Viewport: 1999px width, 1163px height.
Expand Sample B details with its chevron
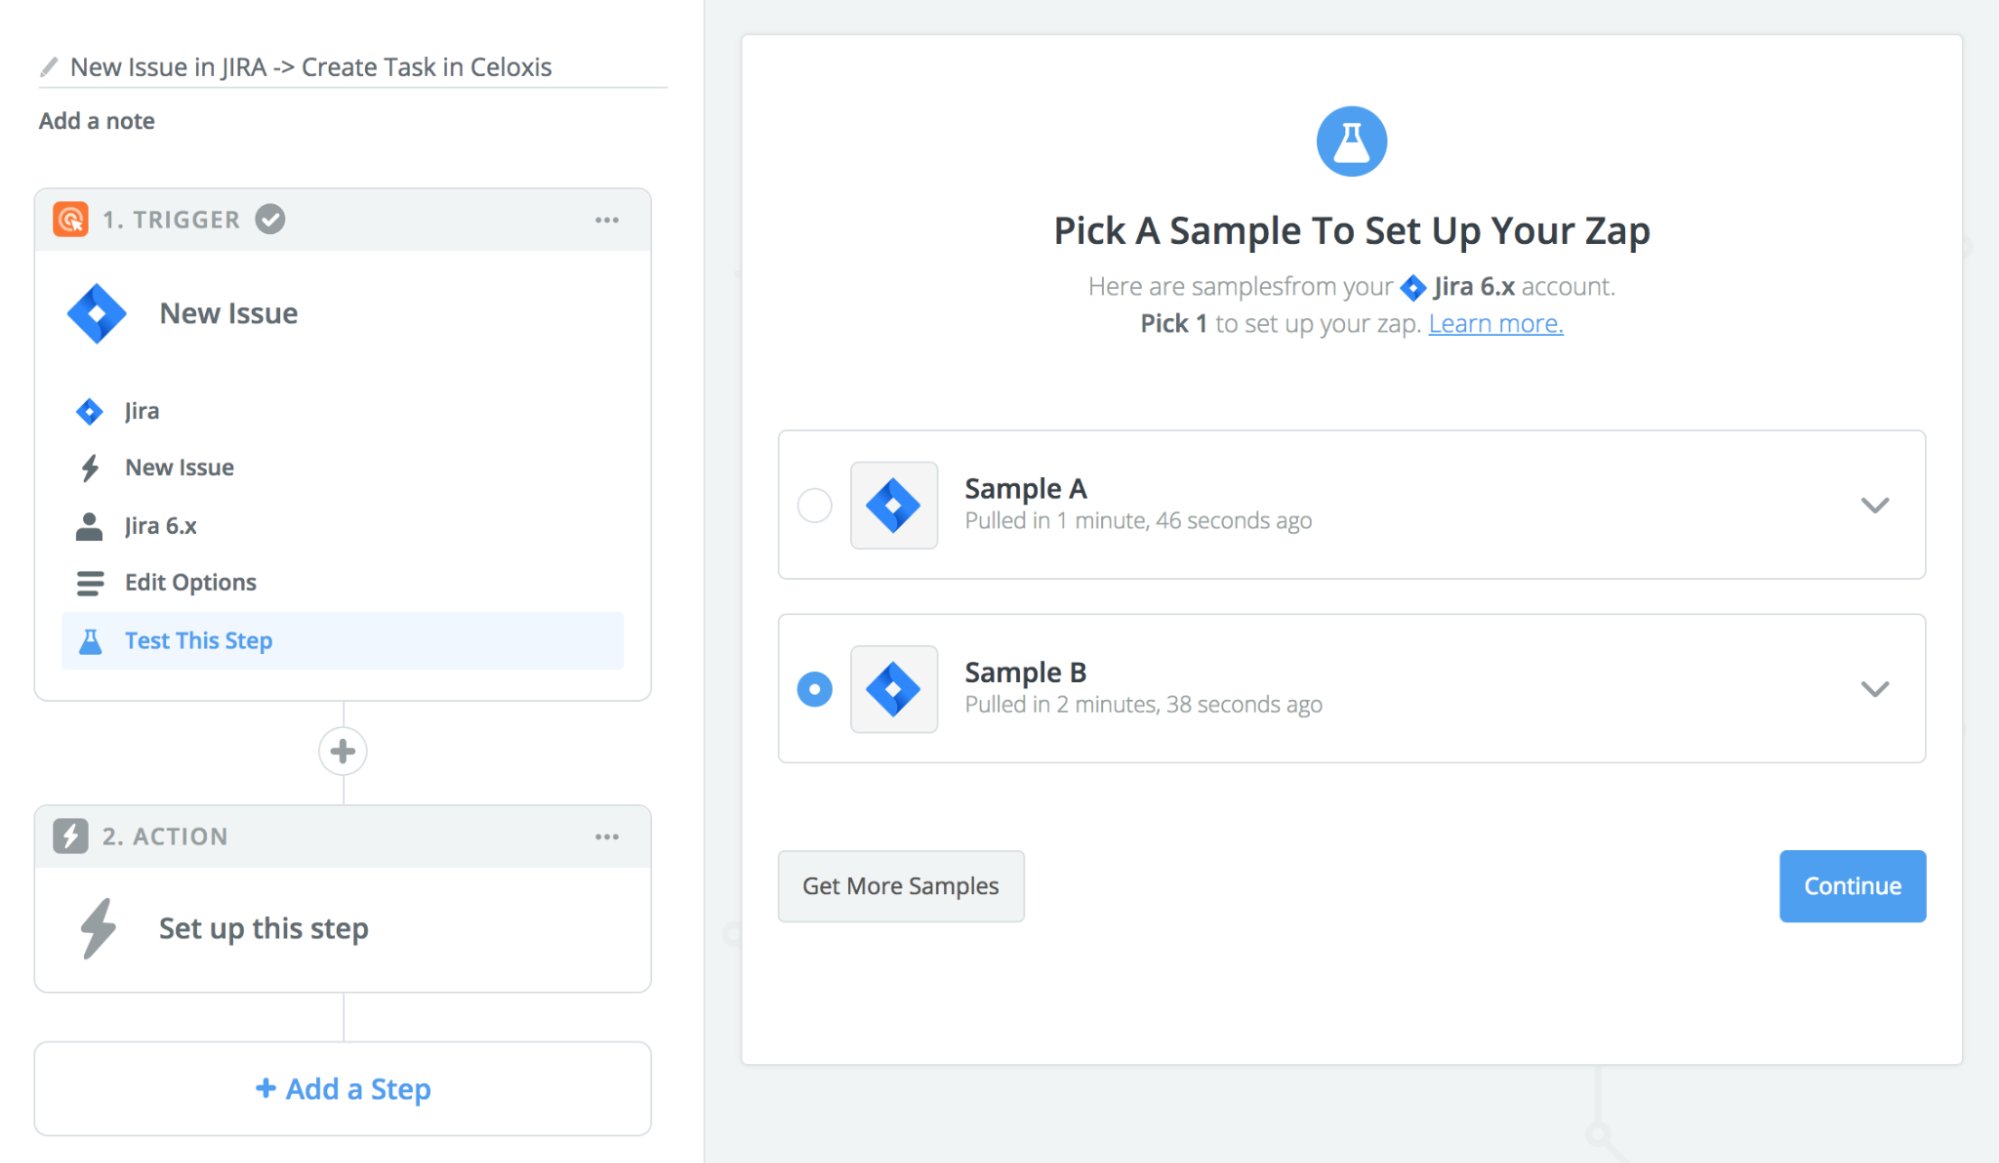pyautogui.click(x=1875, y=689)
